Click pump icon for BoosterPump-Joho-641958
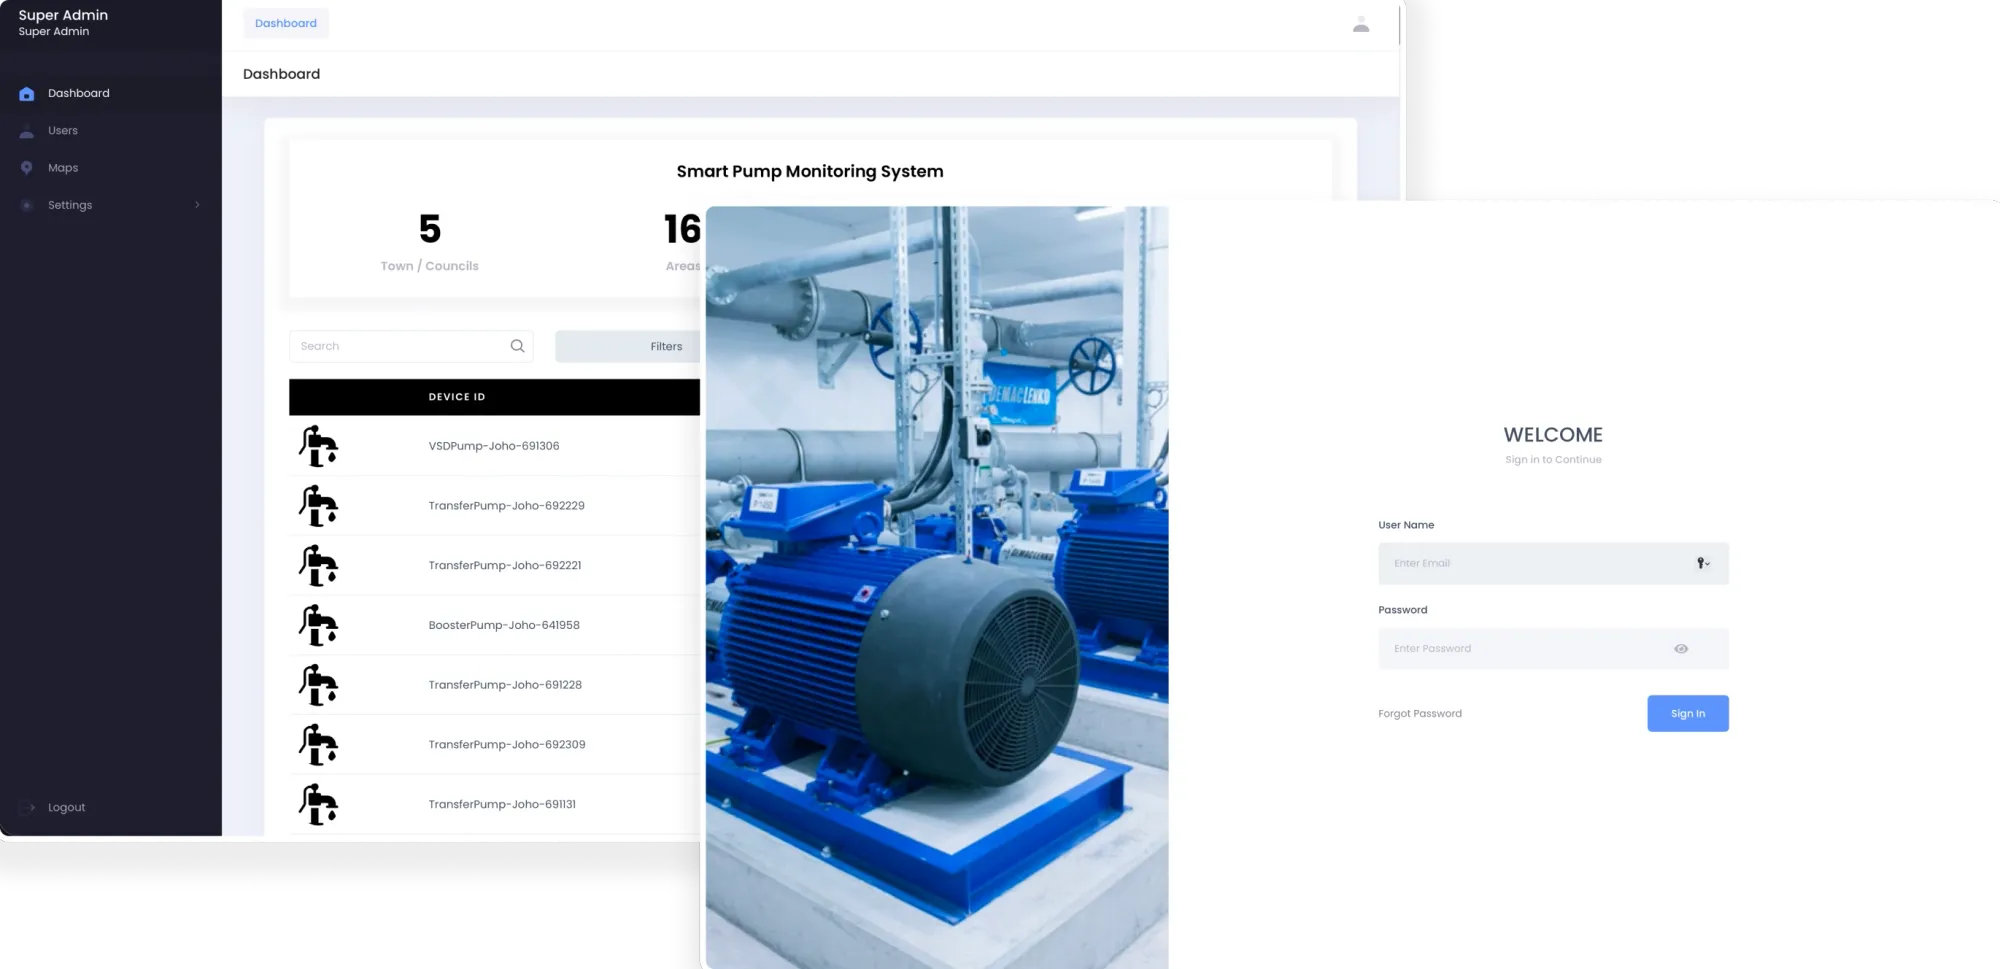 318,625
